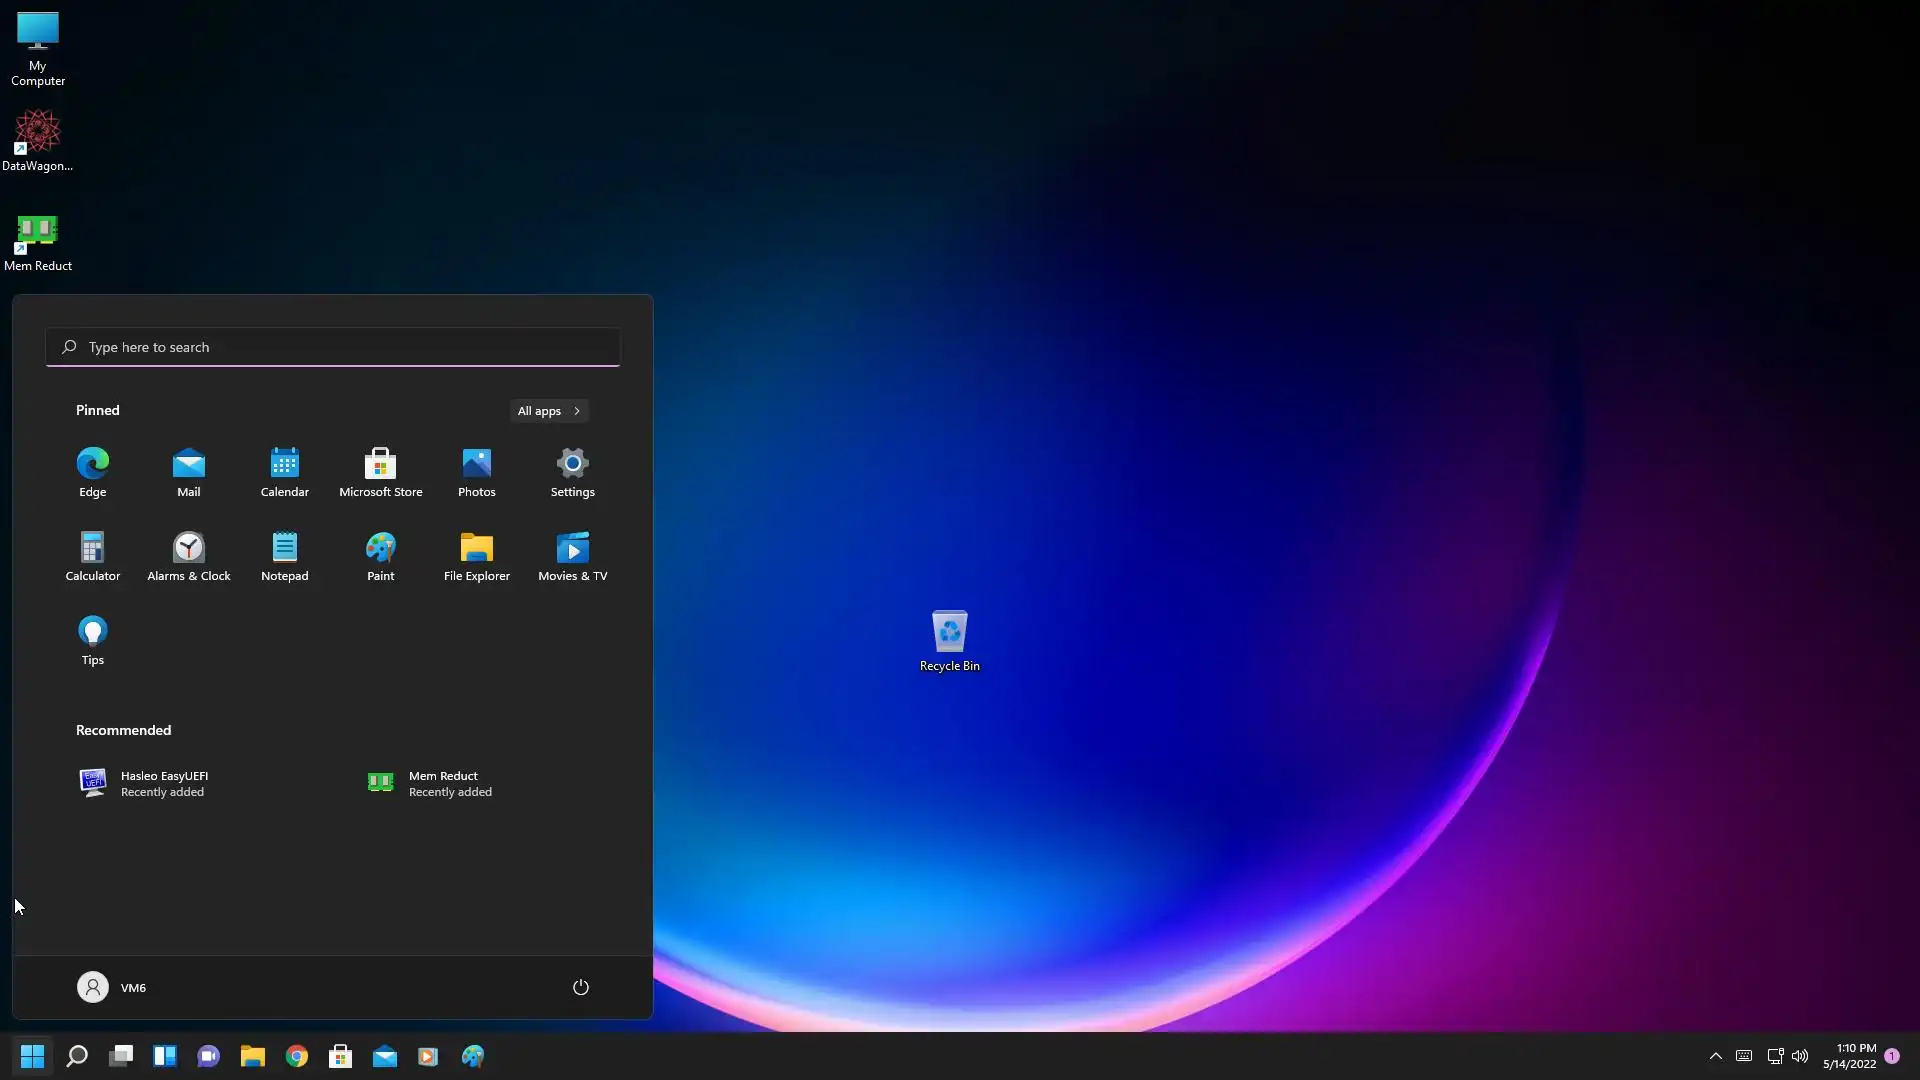Viewport: 1920px width, 1080px height.
Task: Open Photos from pinned section
Action: [477, 471]
